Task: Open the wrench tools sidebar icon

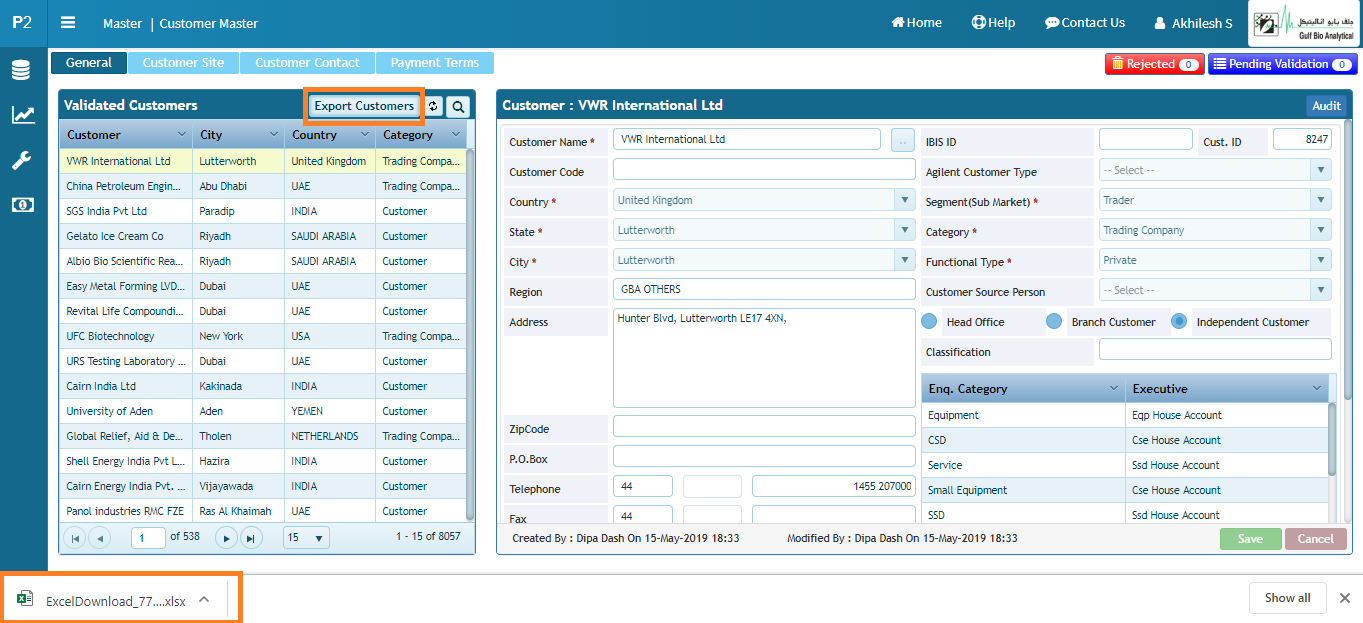Action: pos(21,160)
